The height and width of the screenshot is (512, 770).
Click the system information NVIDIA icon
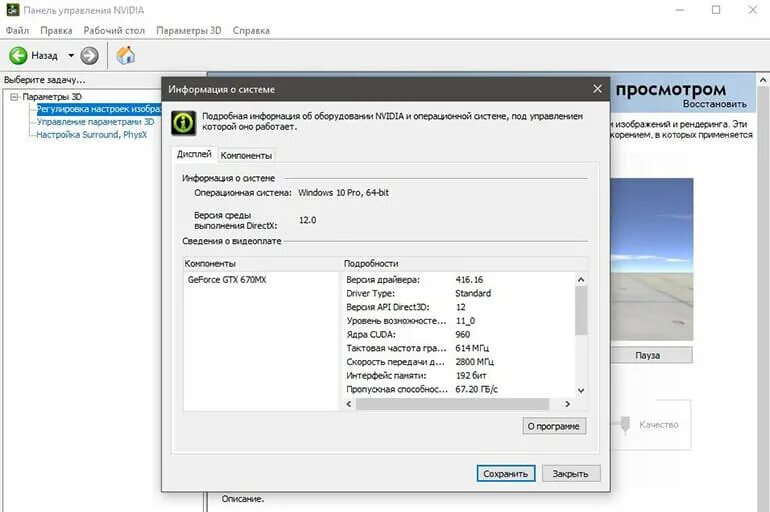pos(184,123)
